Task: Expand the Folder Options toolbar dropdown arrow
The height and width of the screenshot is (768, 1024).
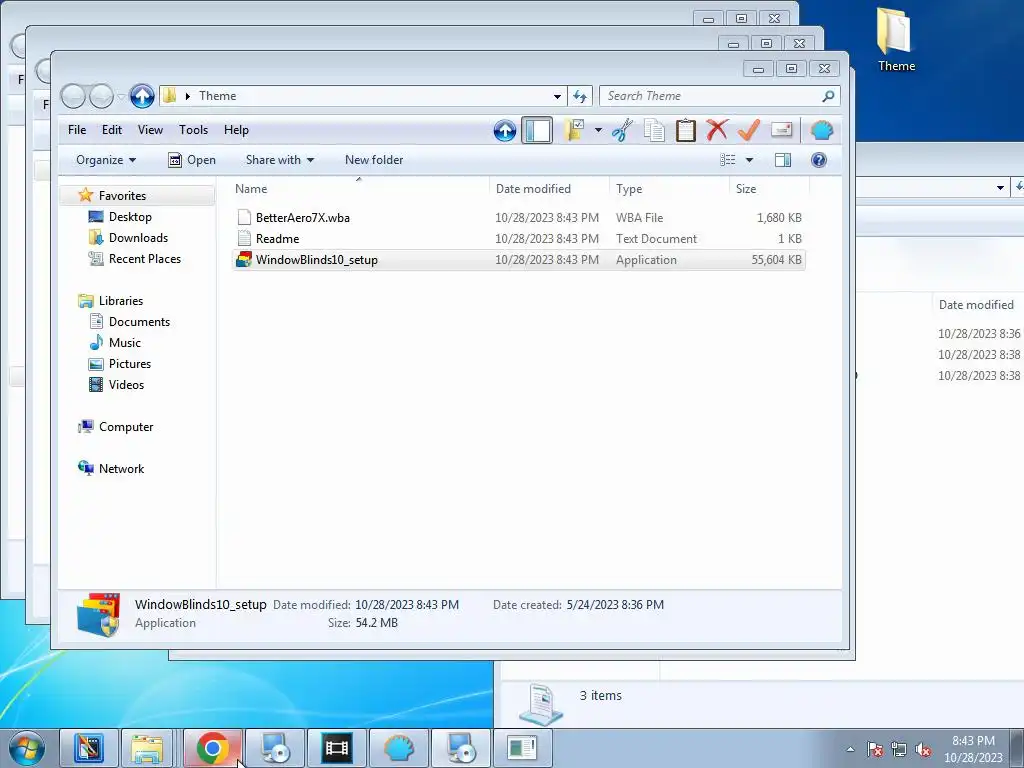Action: (x=598, y=130)
